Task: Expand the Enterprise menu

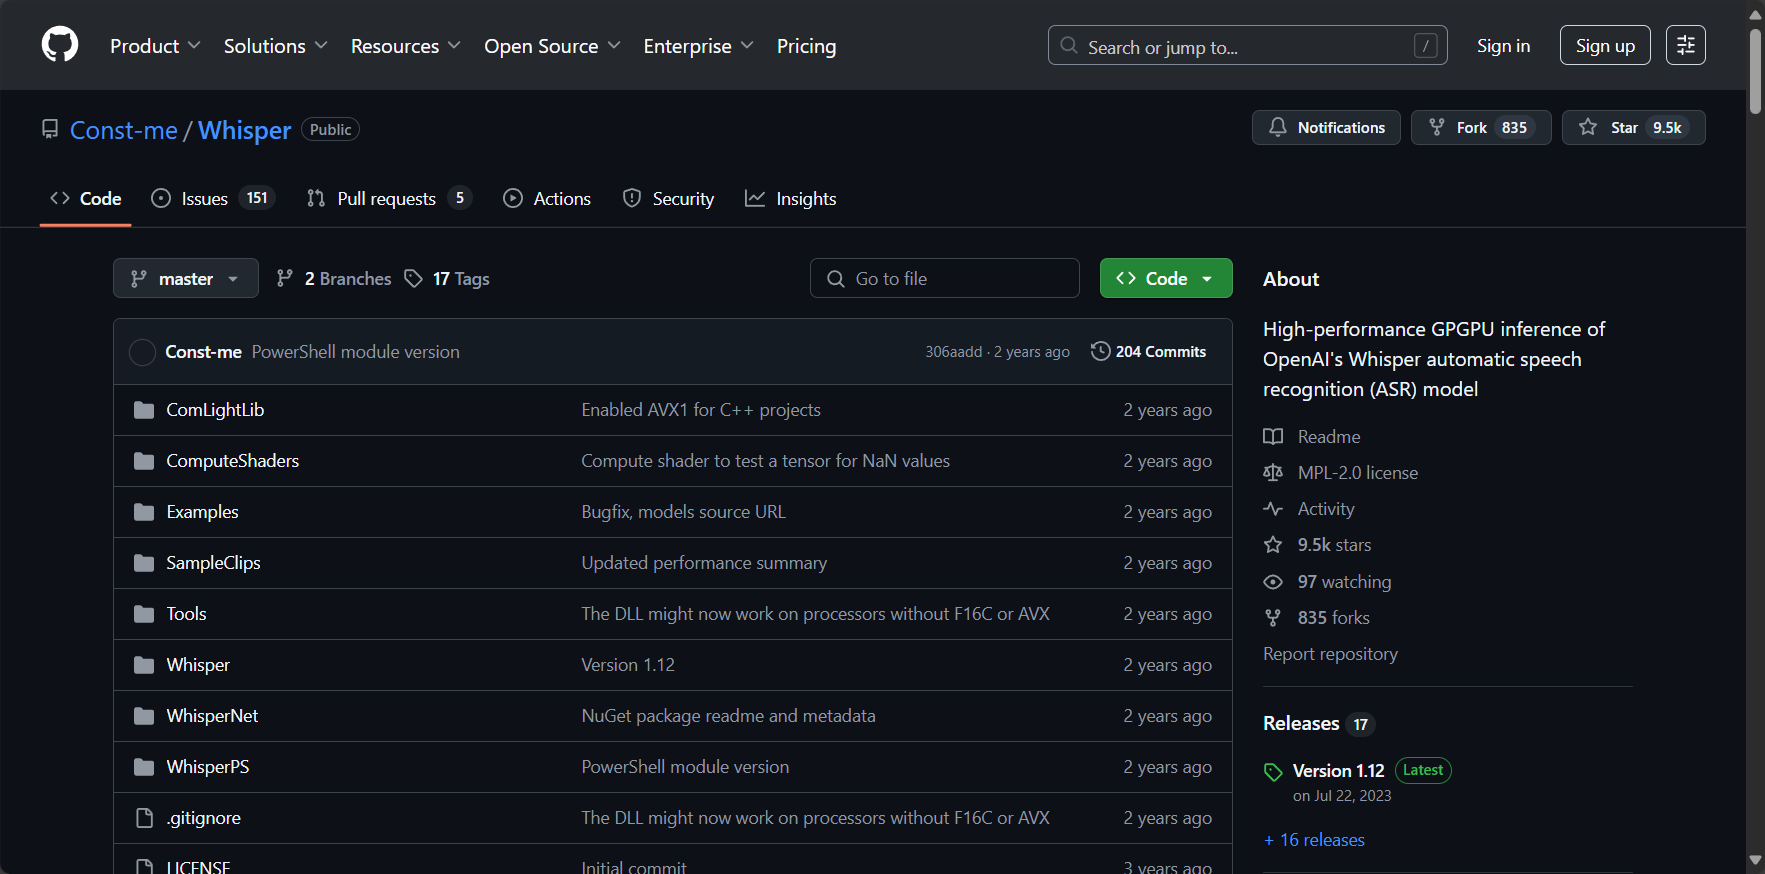Action: click(698, 46)
